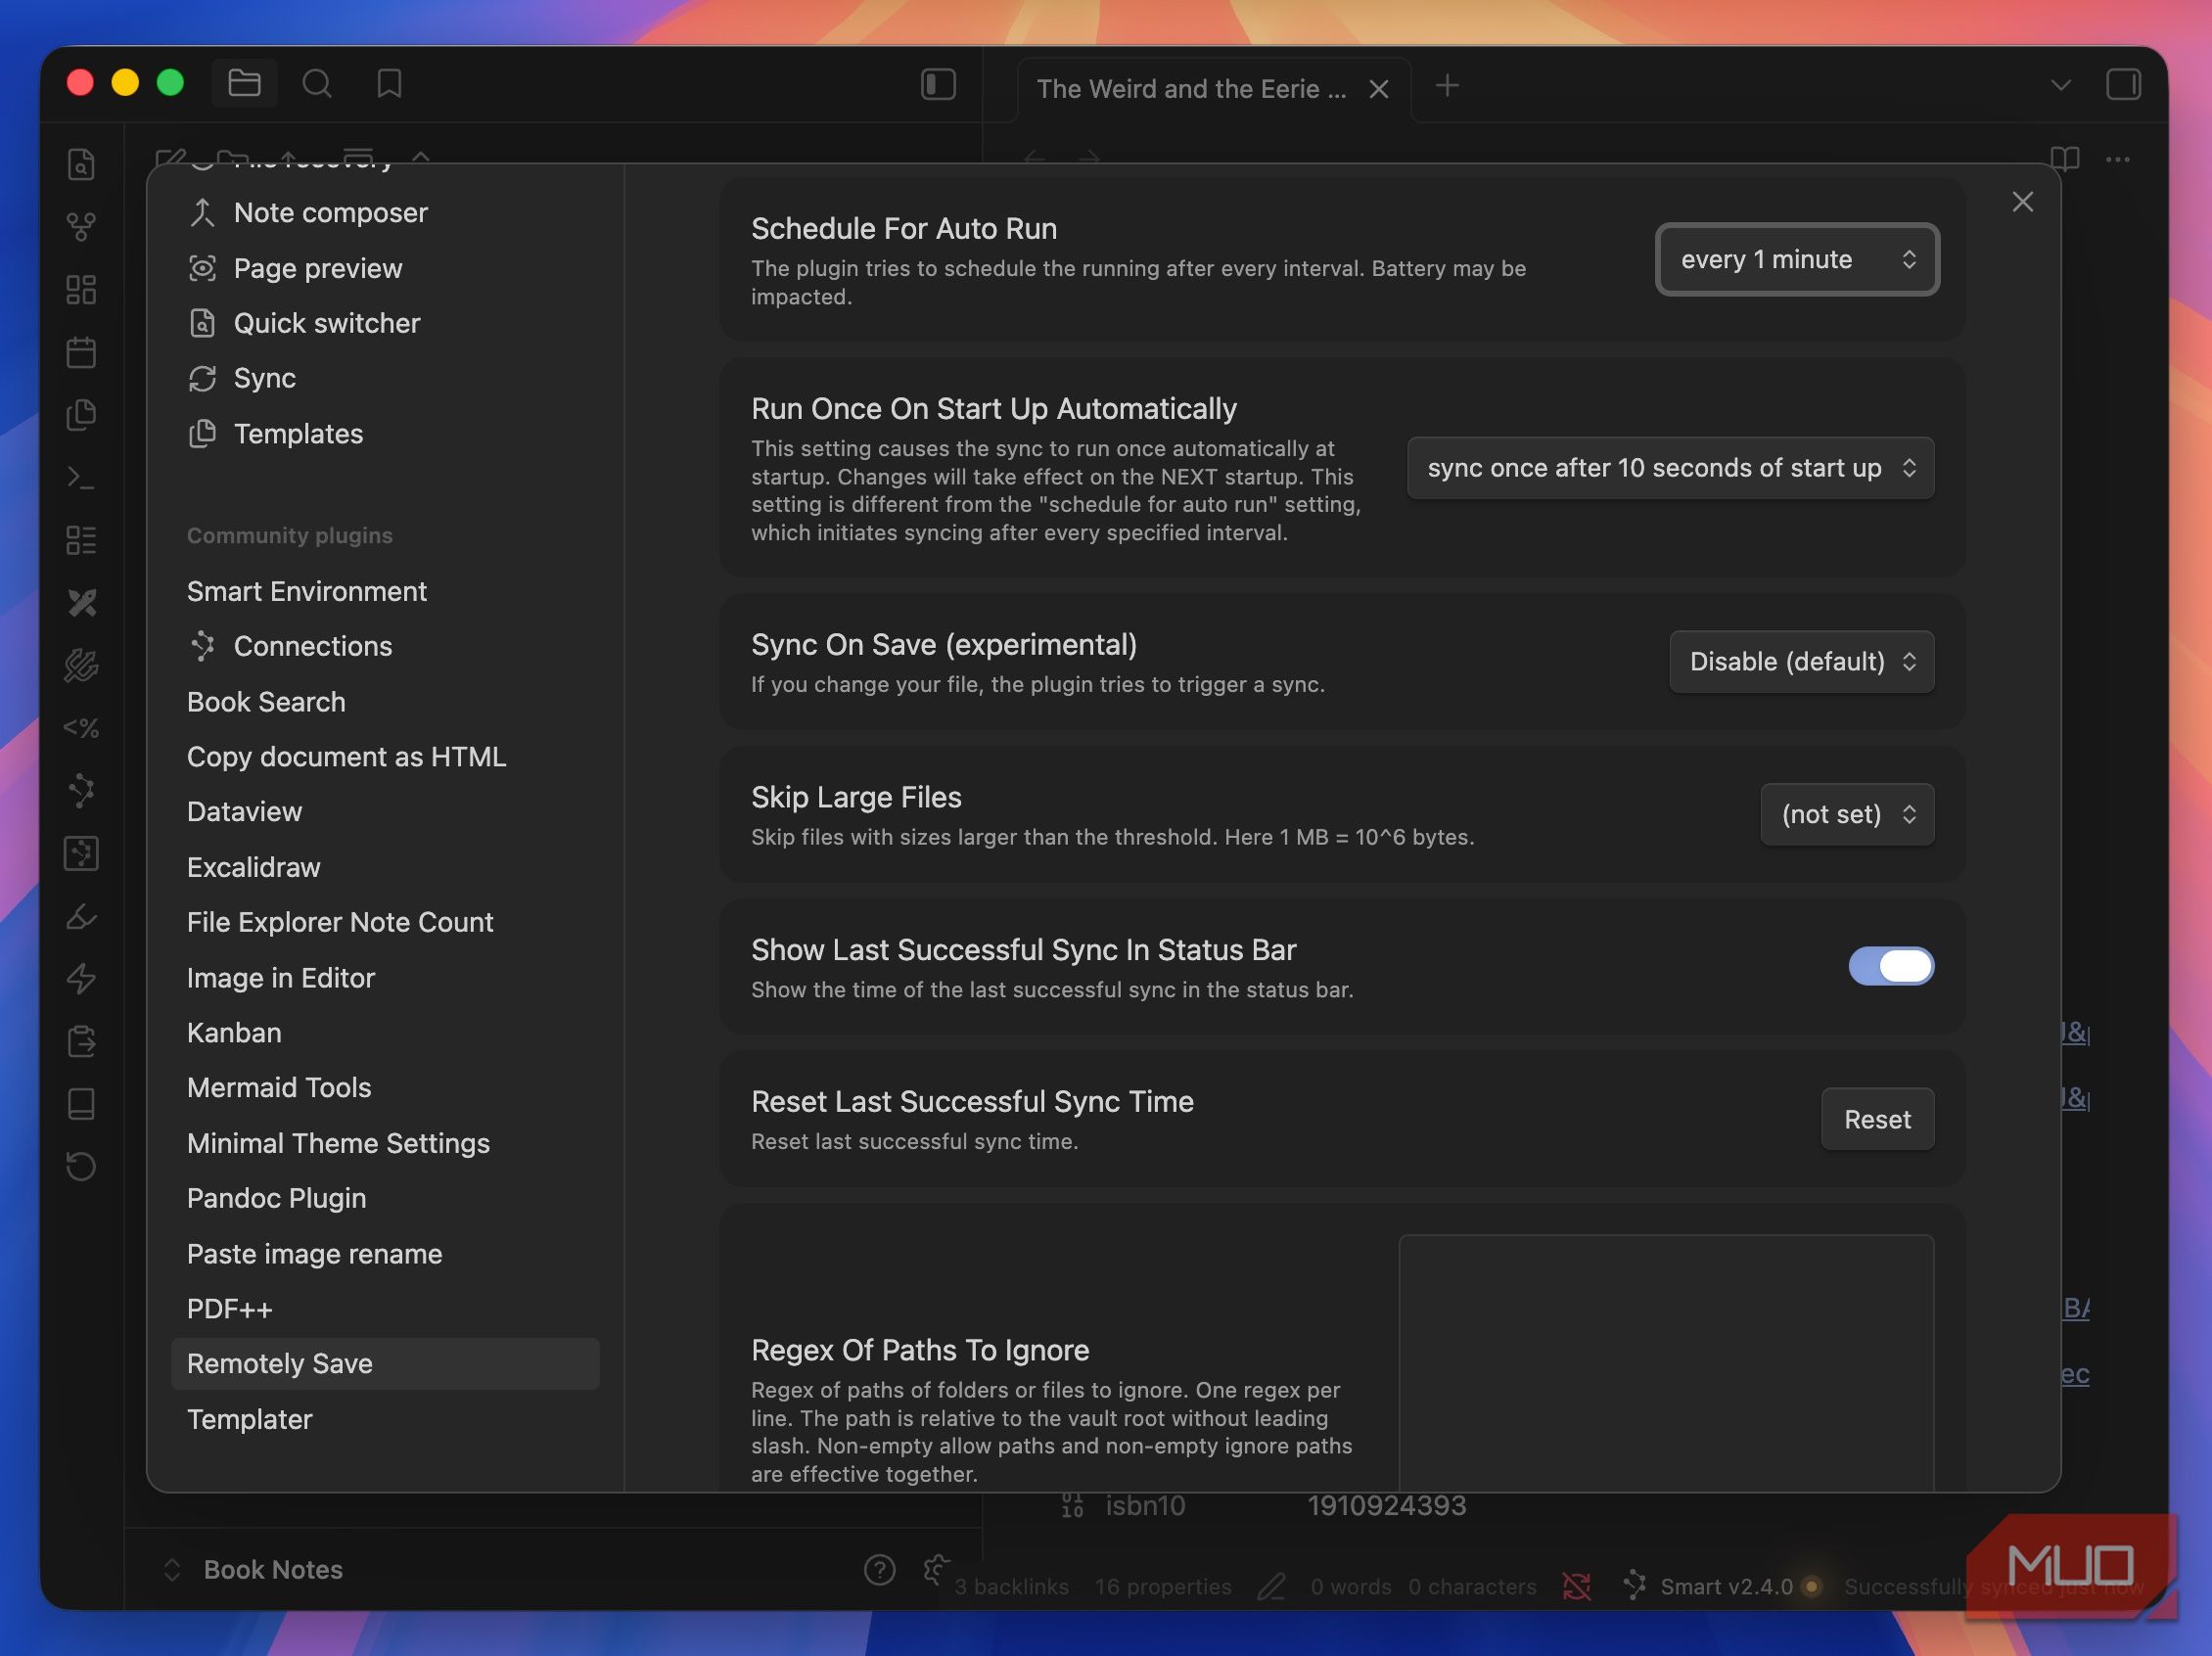2212x1656 pixels.
Task: Open the more options three-dot icon
Action: 2118,159
